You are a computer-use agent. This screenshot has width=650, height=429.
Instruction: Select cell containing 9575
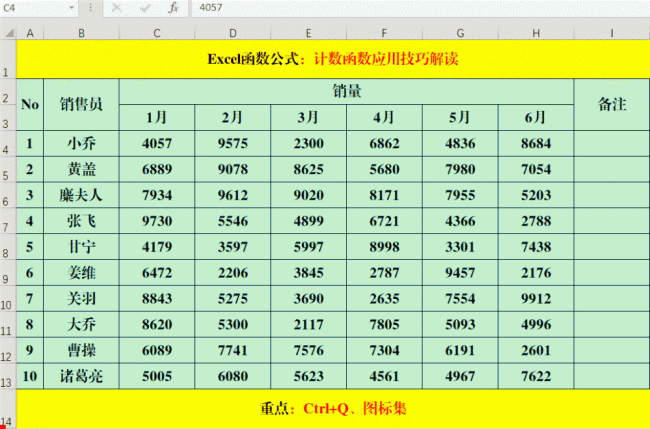pyautogui.click(x=233, y=143)
